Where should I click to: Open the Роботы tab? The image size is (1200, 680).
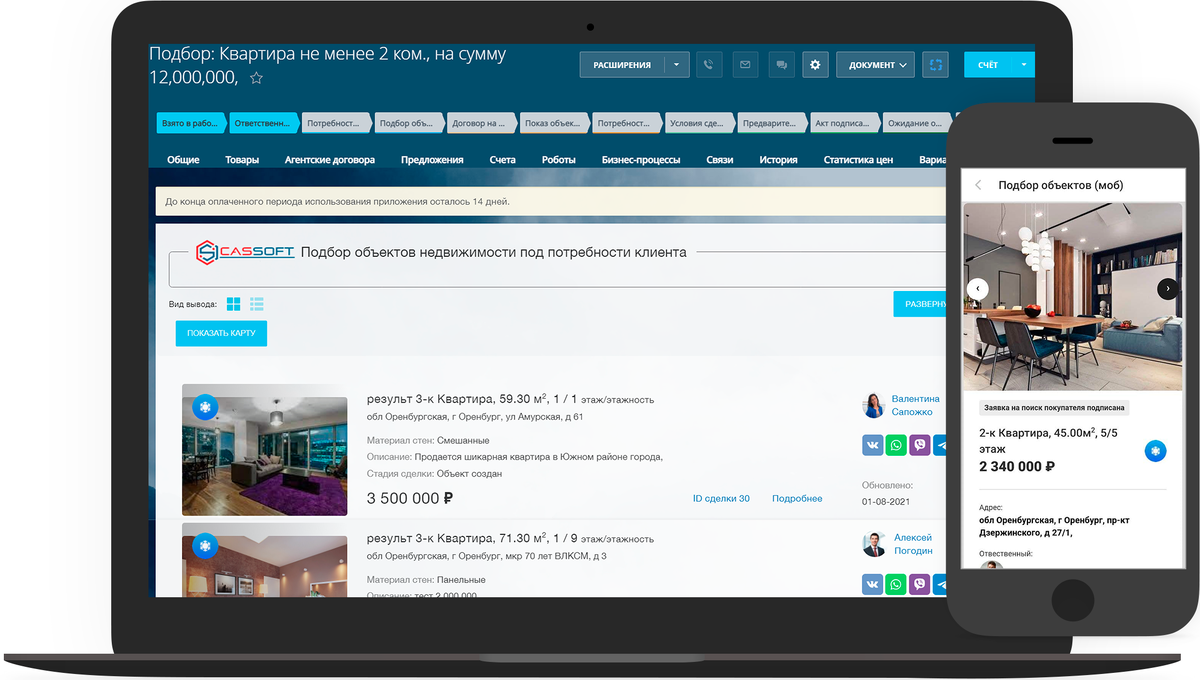(559, 160)
